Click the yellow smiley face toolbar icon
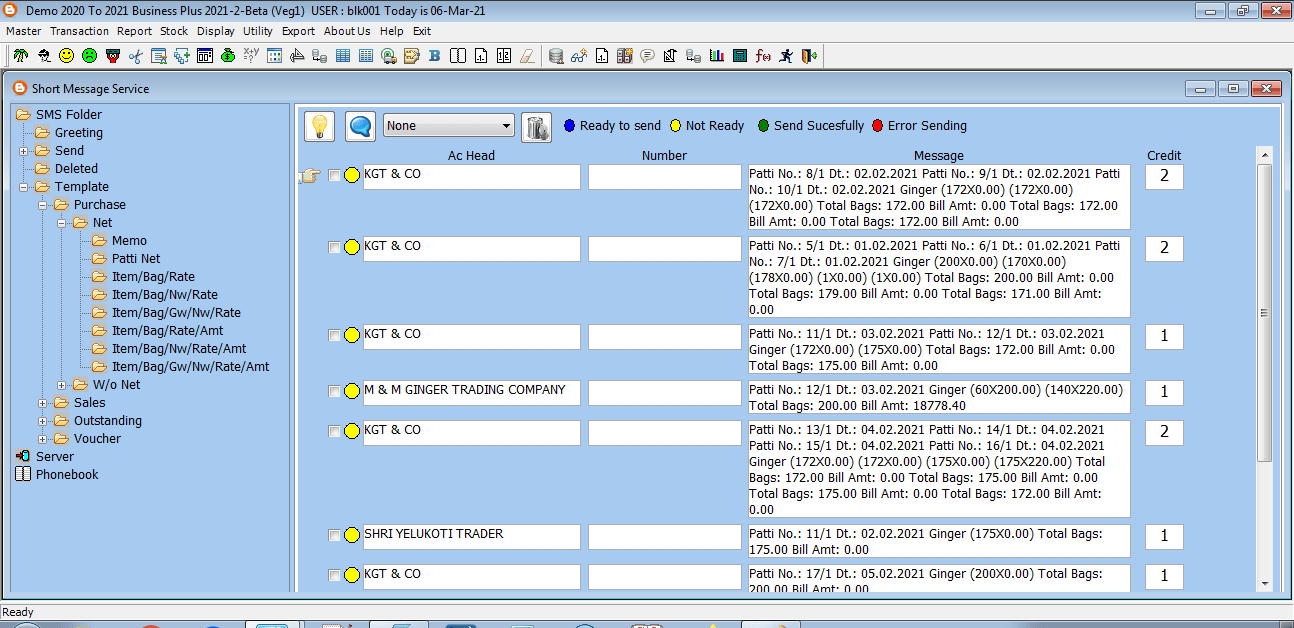This screenshot has height=628, width=1294. coord(67,56)
